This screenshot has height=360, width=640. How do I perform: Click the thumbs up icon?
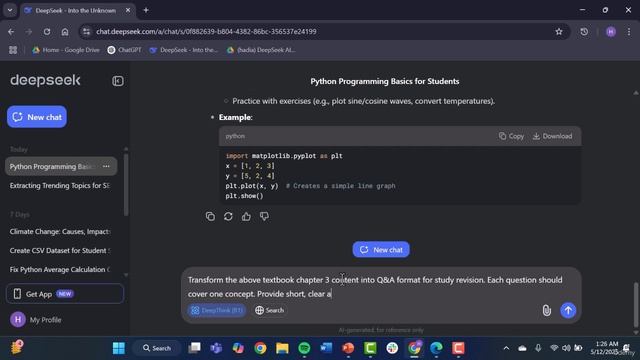(246, 216)
